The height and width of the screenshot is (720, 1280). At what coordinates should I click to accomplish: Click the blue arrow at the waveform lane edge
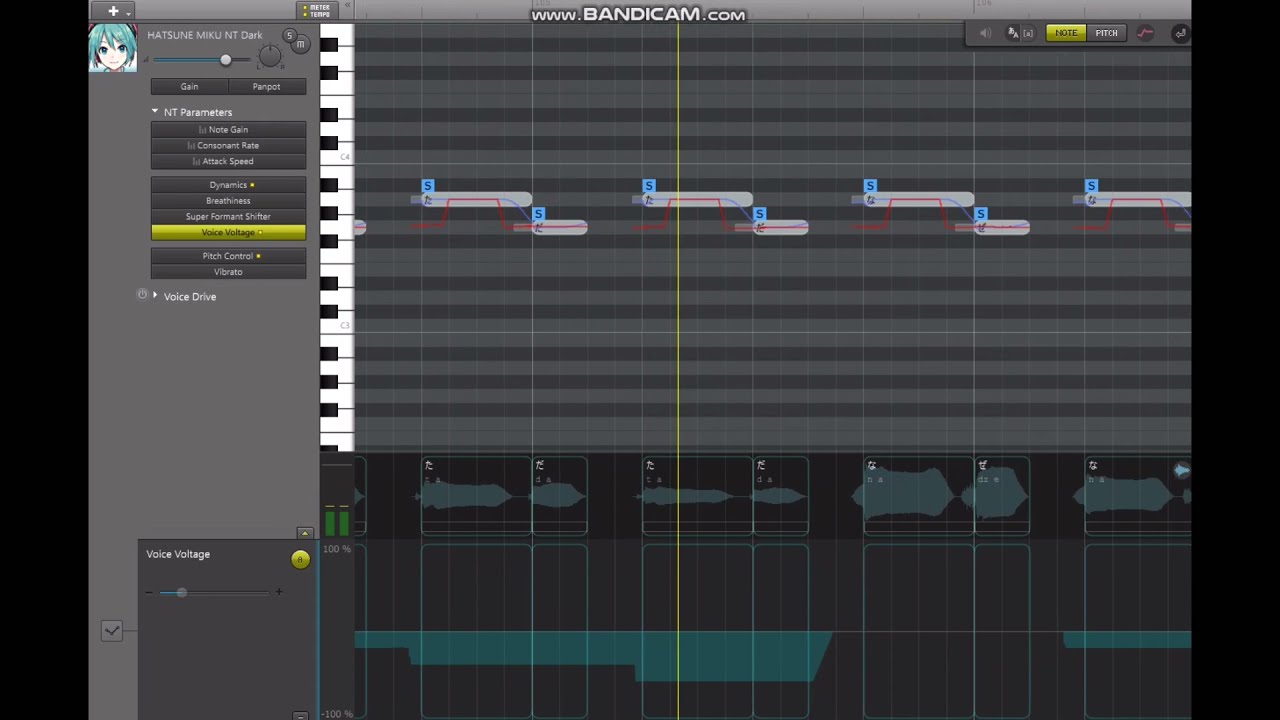[1181, 470]
